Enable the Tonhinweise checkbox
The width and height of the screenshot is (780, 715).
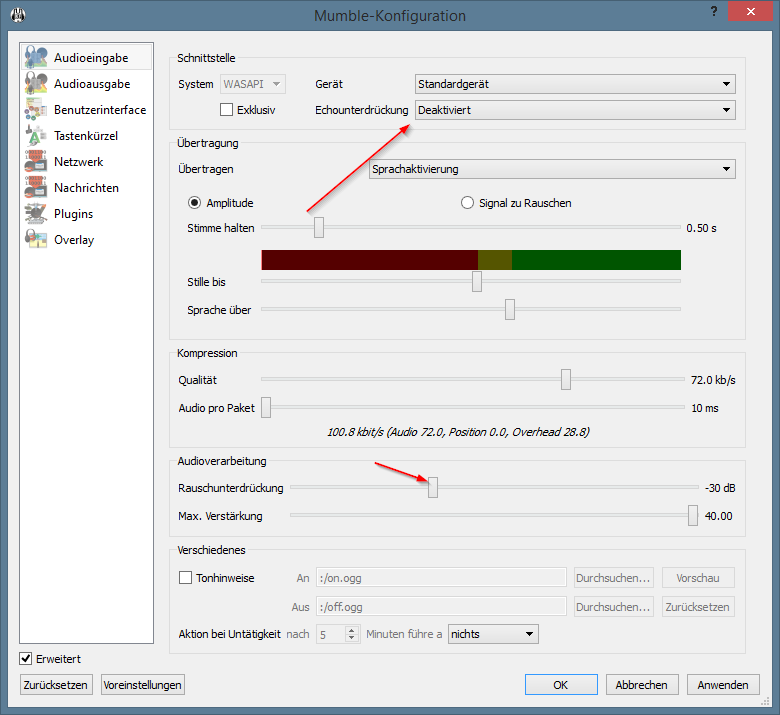(185, 578)
